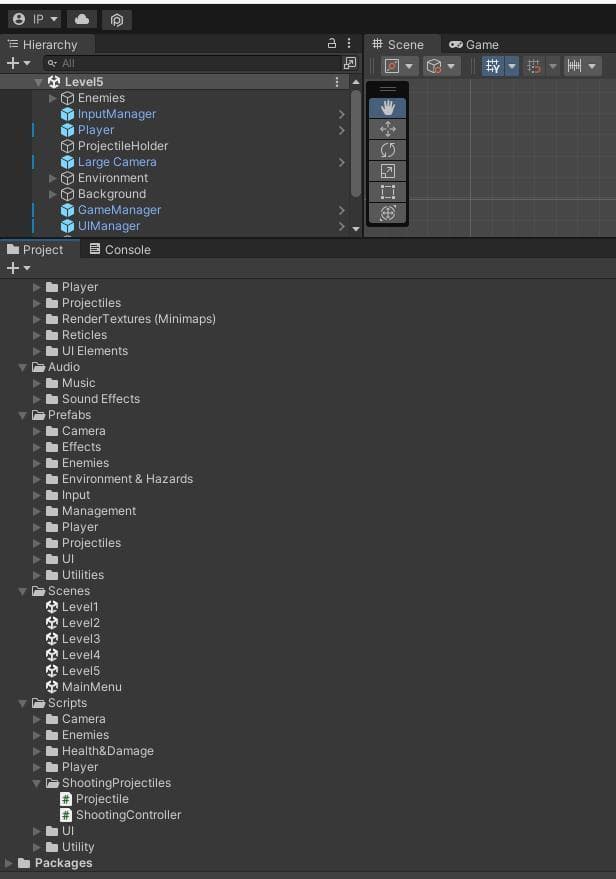Viewport: 616px width, 879px height.
Task: Lock the Hierarchy panel
Action: pyautogui.click(x=332, y=43)
